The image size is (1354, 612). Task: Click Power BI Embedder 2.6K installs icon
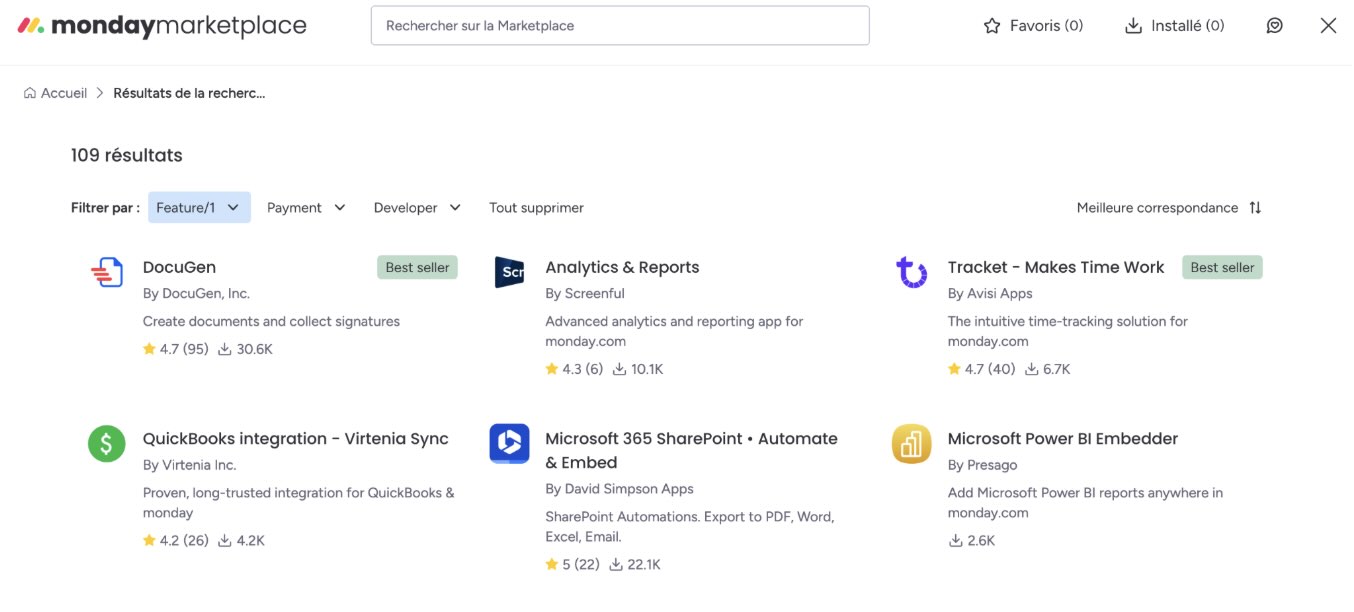955,540
